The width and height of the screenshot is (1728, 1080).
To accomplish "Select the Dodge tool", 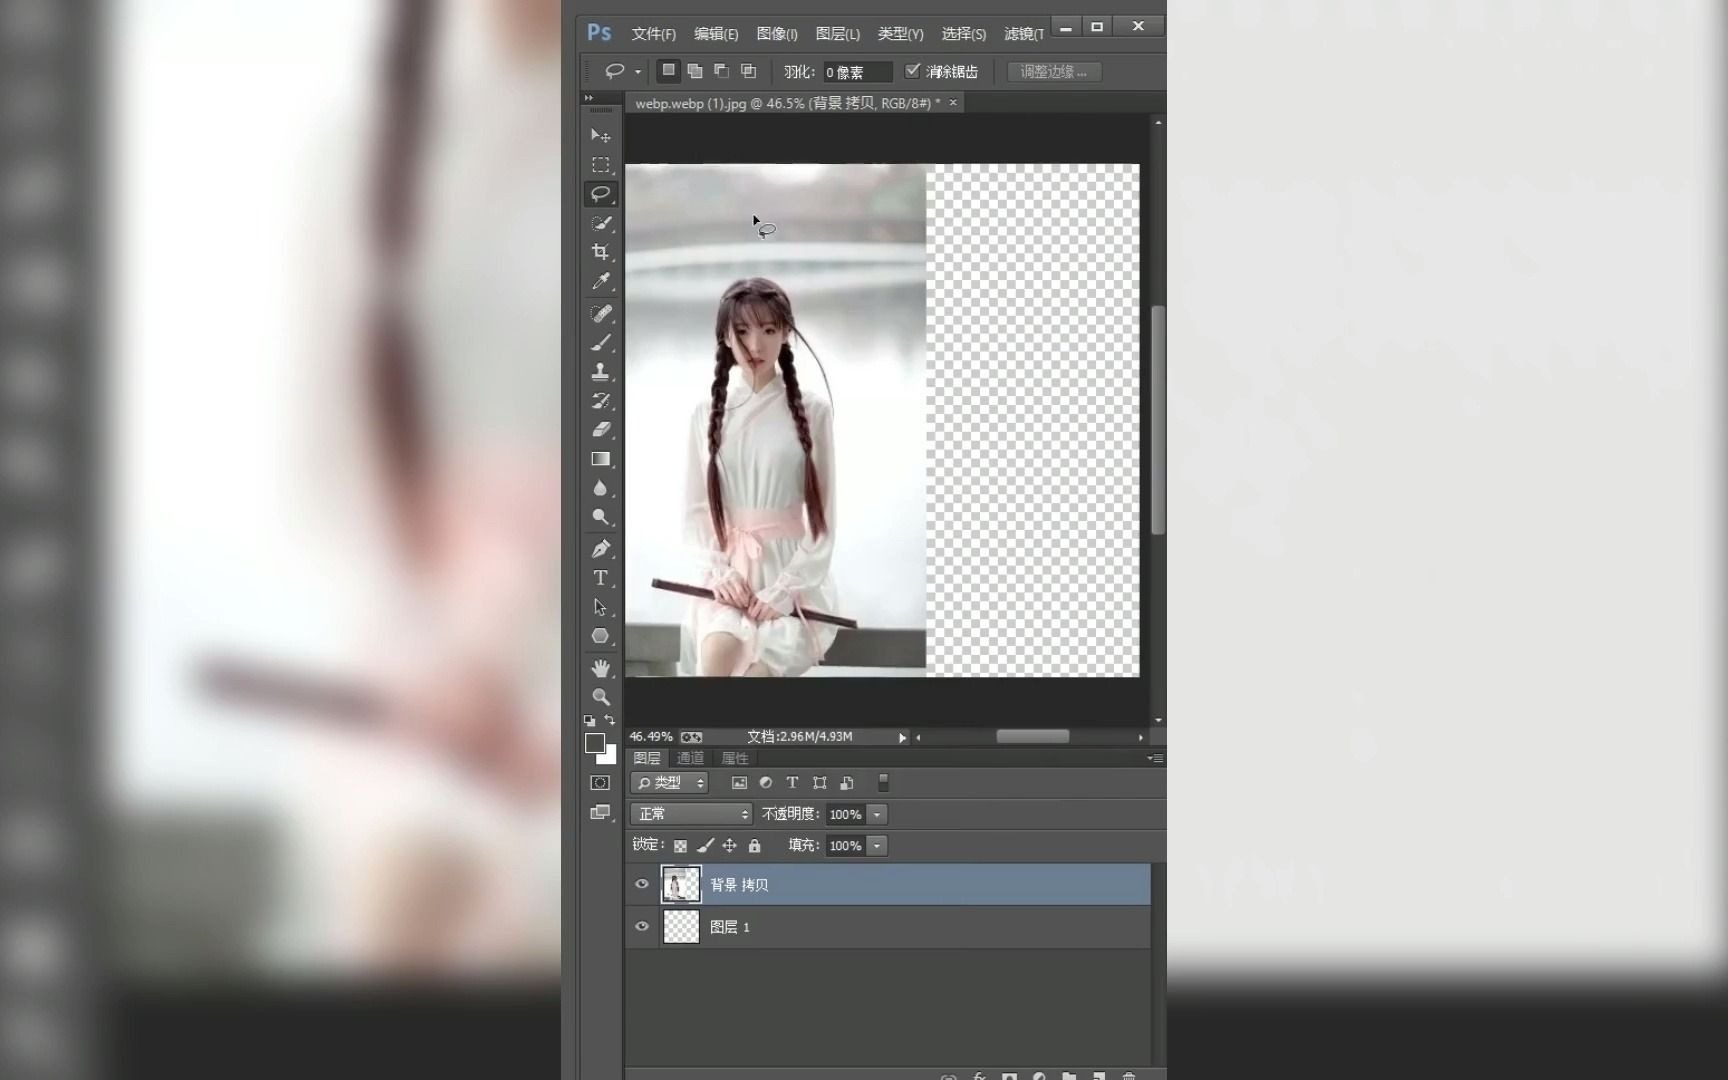I will [600, 517].
